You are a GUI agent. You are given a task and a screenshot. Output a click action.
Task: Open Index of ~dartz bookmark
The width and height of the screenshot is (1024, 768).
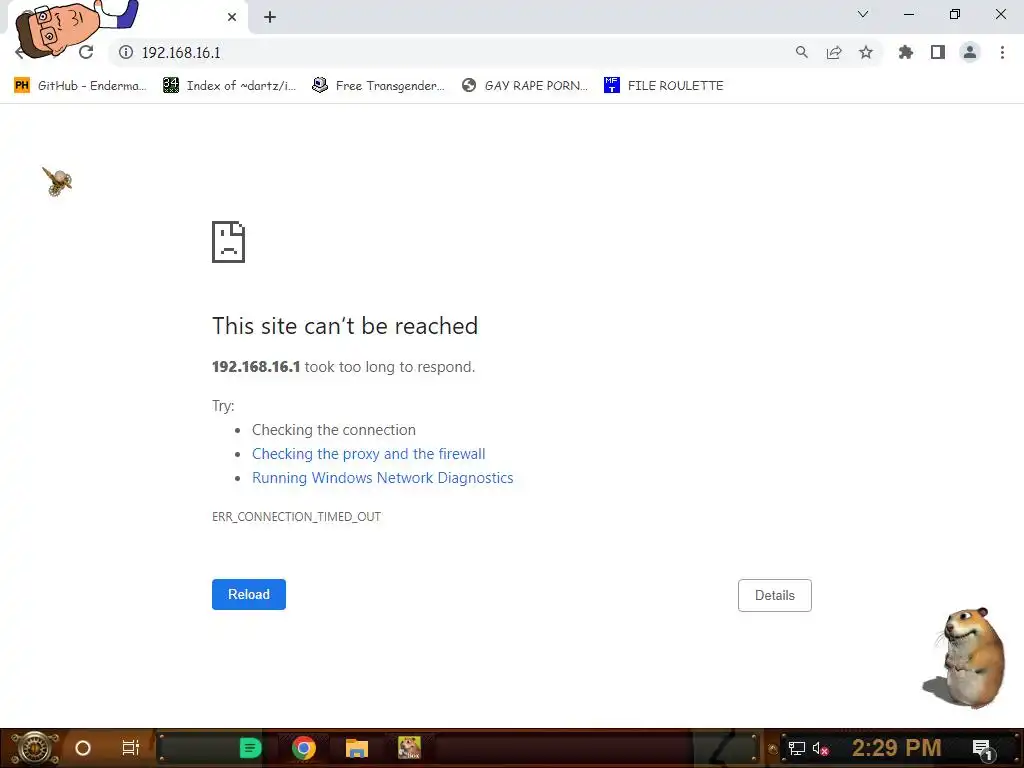229,86
